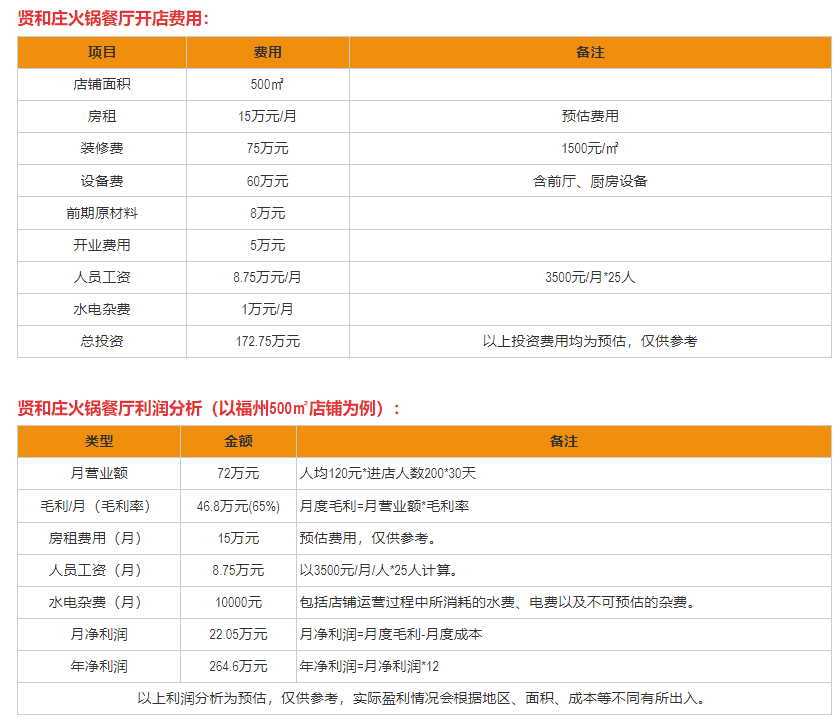Image resolution: width=837 pixels, height=719 pixels.
Task: Click the 项目 column header
Action: [x=102, y=52]
